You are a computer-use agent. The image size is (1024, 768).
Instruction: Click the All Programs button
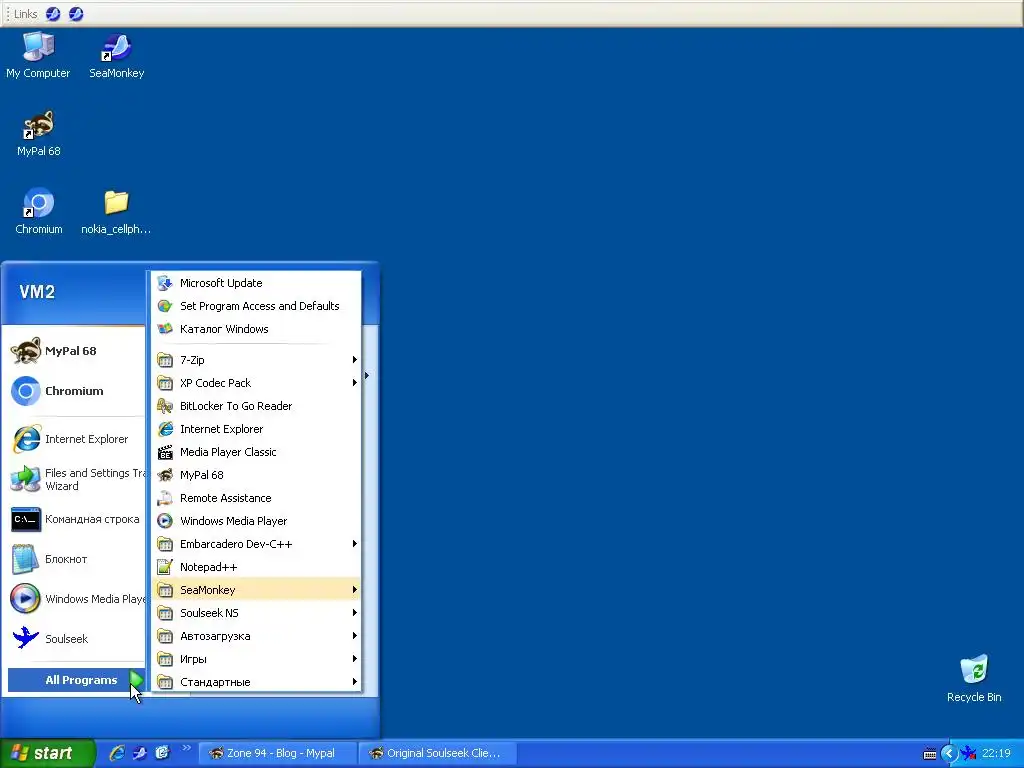tap(76, 680)
